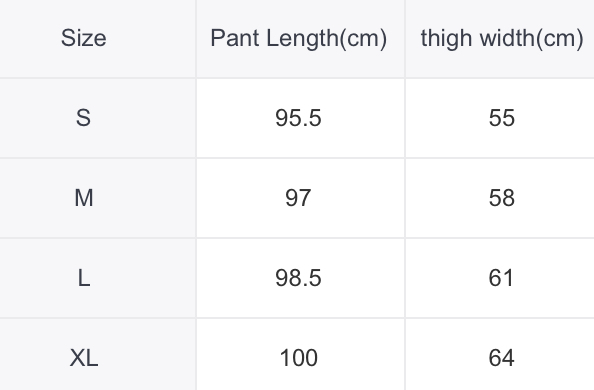Click the 97 pant length cell
Image resolution: width=594 pixels, height=390 pixels.
click(x=300, y=198)
